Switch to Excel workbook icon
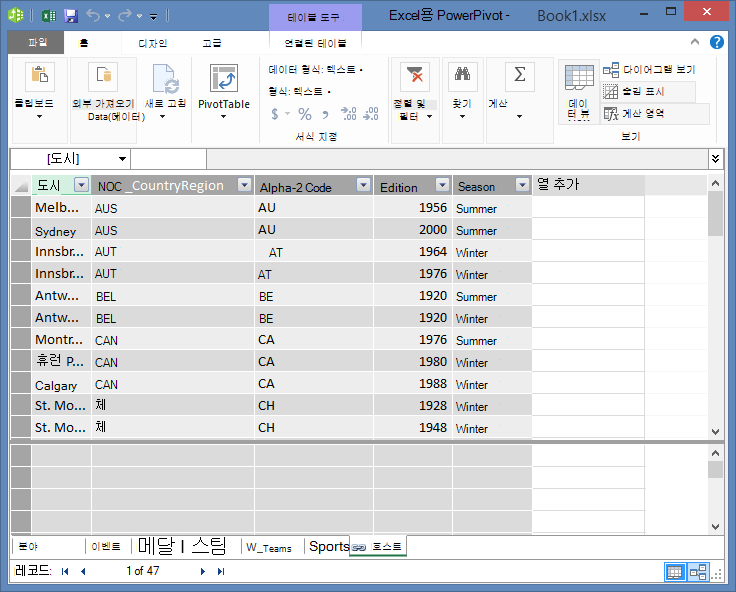The image size is (736, 592). click(49, 16)
